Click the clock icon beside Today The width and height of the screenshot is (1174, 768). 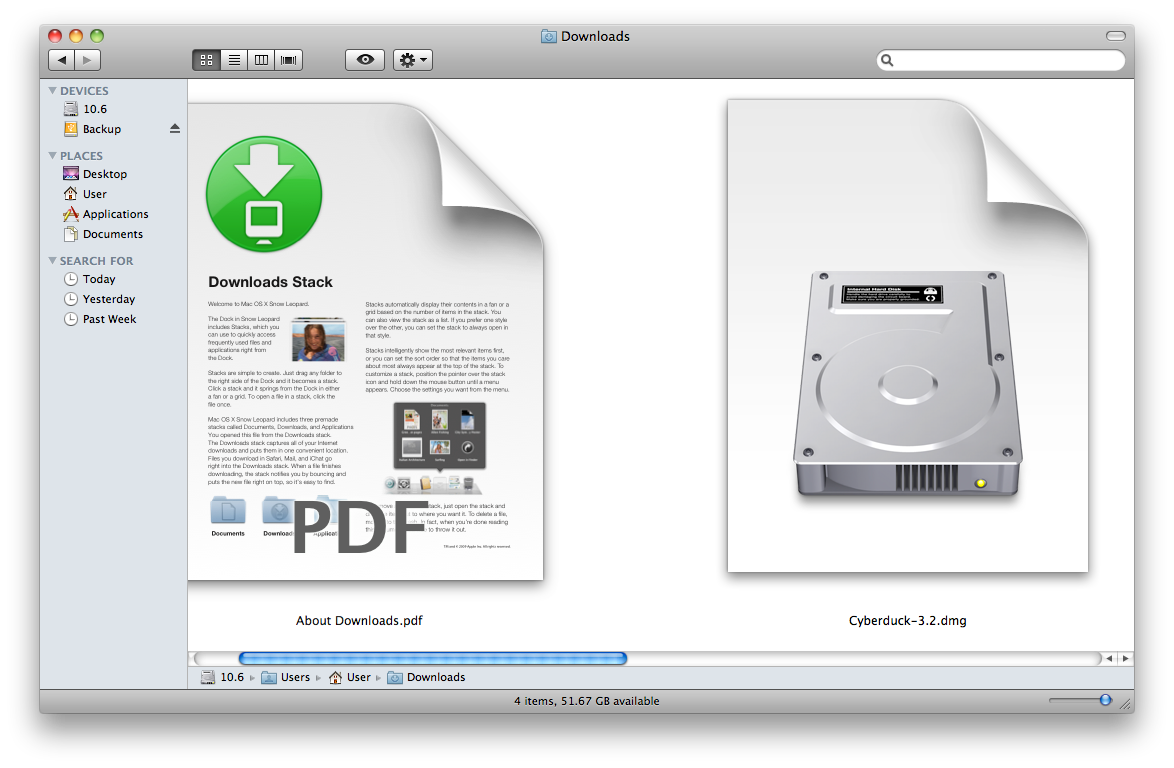point(70,279)
